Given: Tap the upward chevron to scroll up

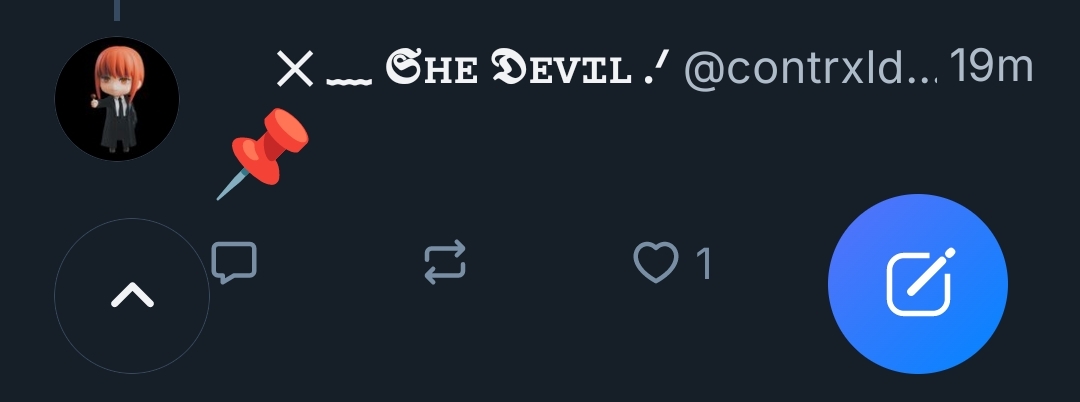Looking at the screenshot, I should [132, 296].
